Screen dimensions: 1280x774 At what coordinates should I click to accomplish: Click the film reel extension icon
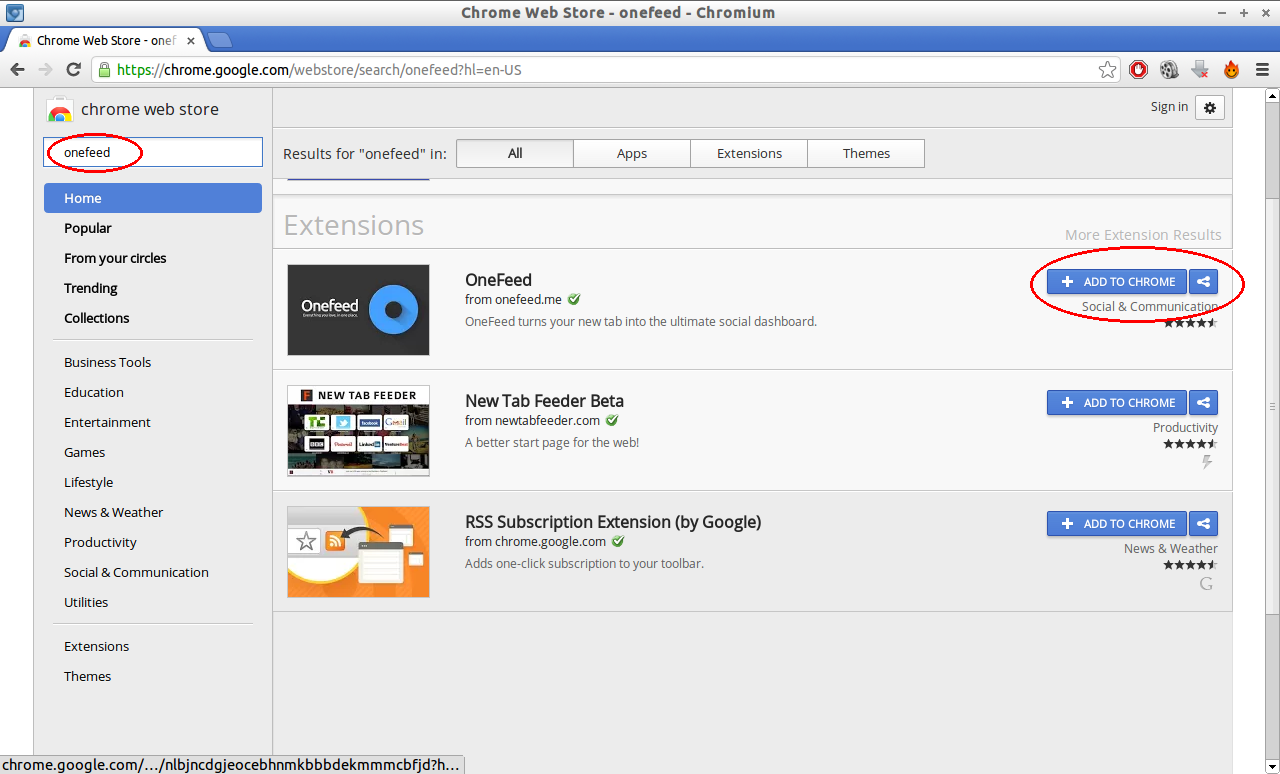tap(1169, 70)
